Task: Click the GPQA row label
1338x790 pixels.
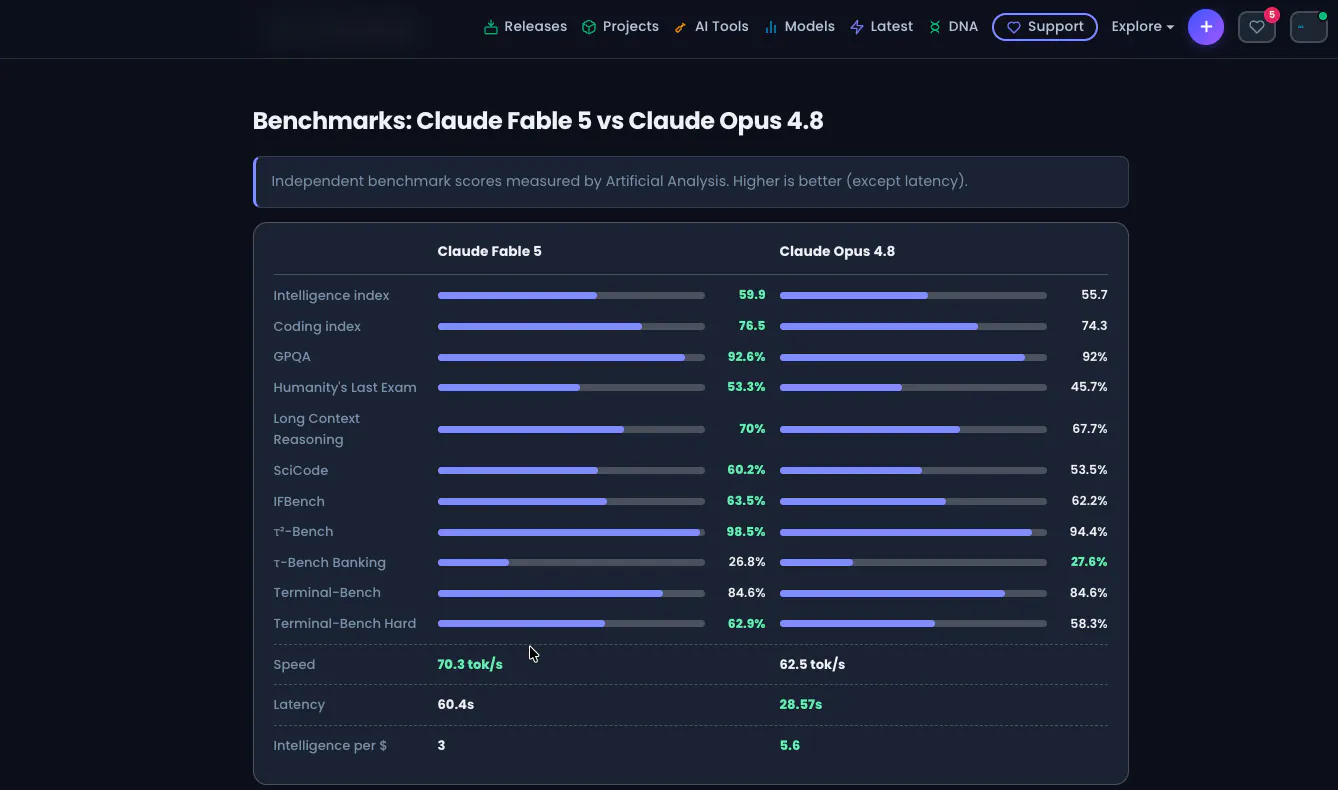Action: tap(292, 357)
